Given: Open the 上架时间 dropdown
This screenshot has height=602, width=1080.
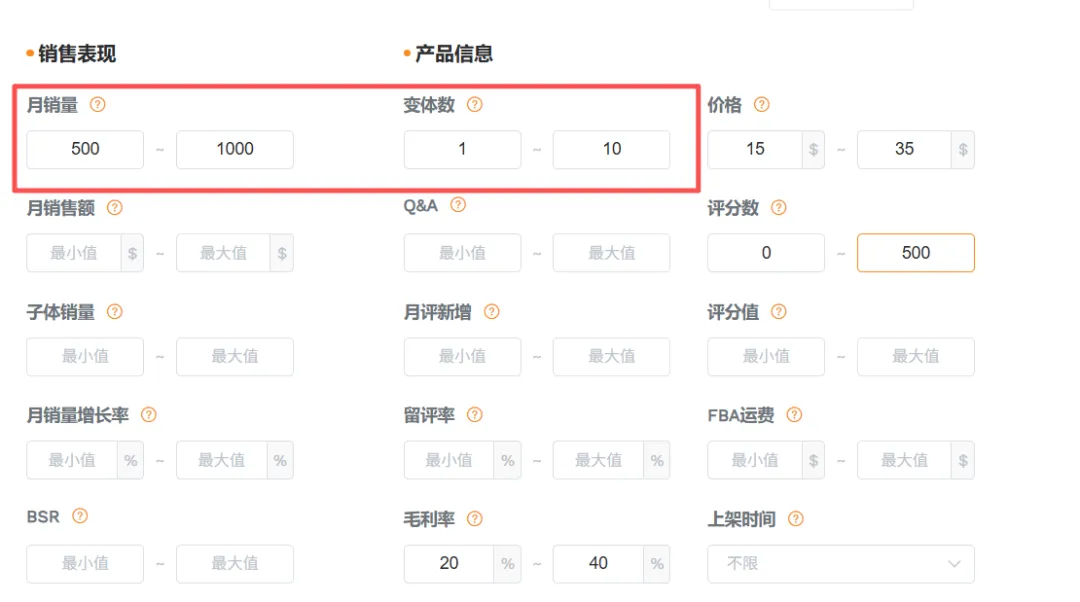Looking at the screenshot, I should [840, 564].
